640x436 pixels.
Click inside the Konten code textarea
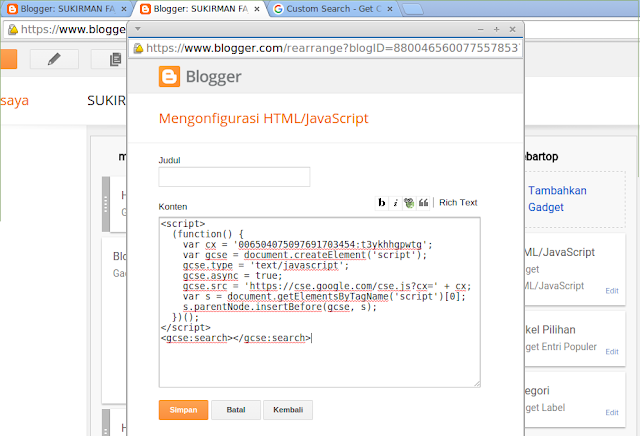point(320,302)
